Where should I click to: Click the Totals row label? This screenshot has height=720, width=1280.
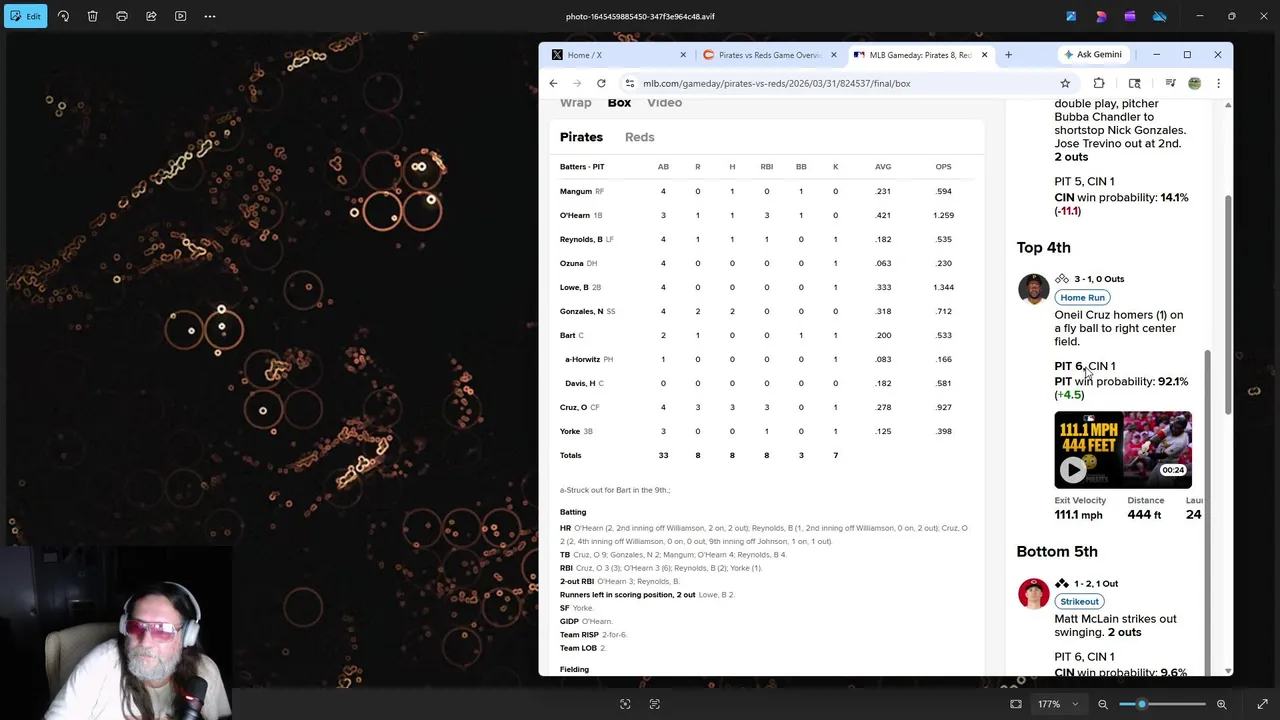(x=570, y=455)
